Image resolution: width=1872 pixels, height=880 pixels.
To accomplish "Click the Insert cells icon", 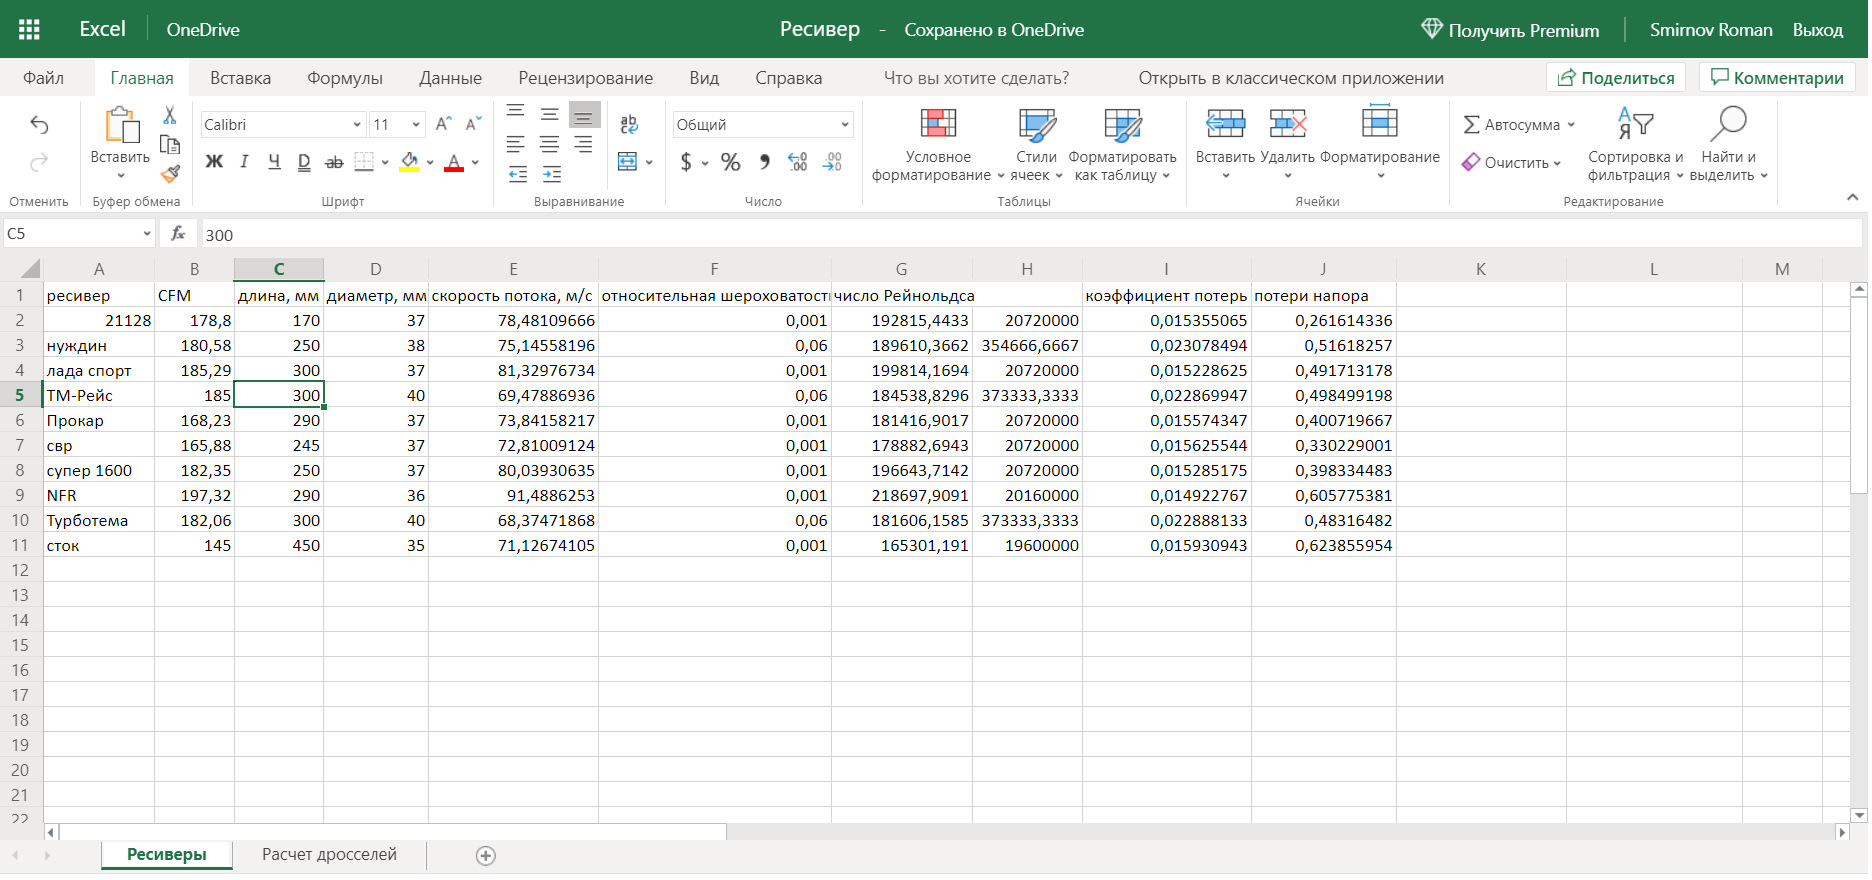I will click(x=1225, y=124).
